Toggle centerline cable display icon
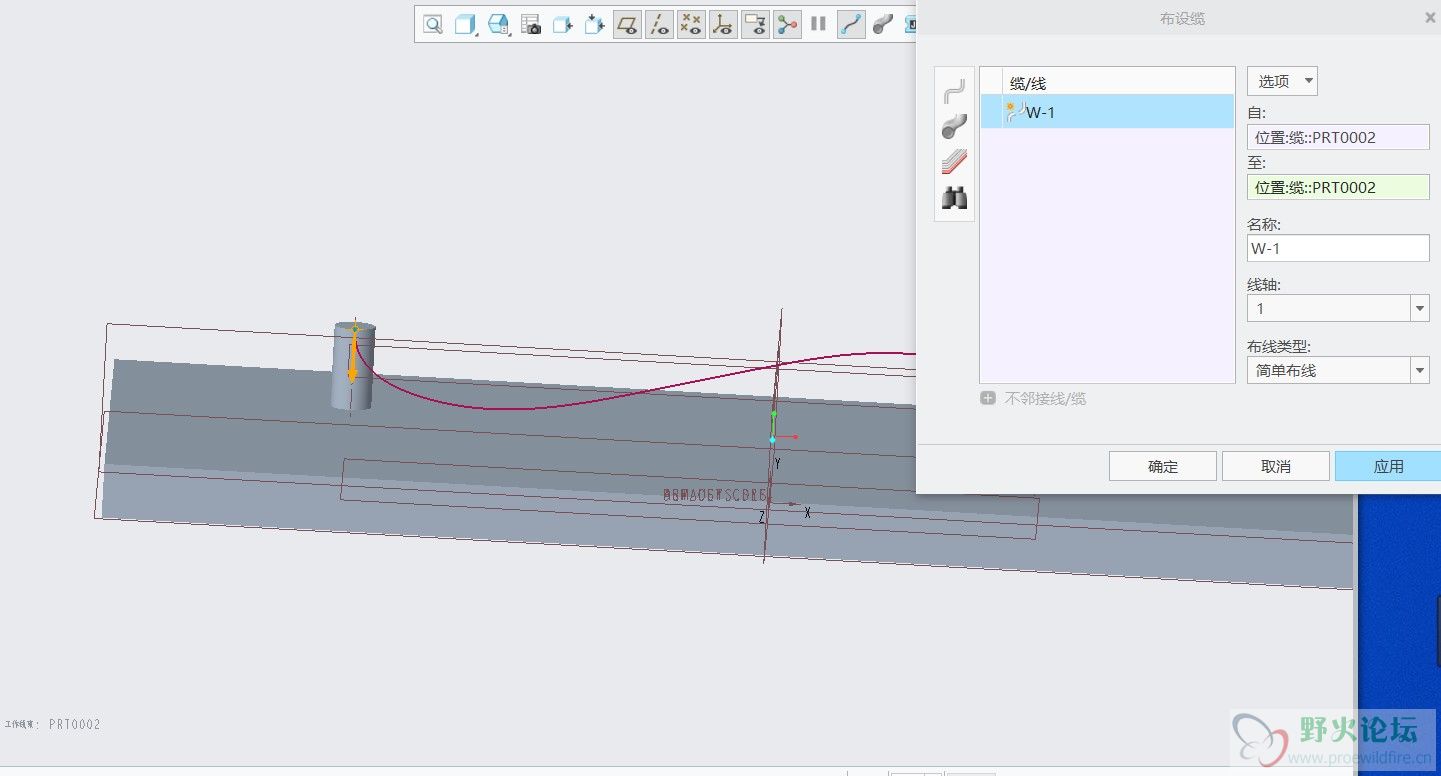Image resolution: width=1441 pixels, height=776 pixels. click(x=851, y=24)
